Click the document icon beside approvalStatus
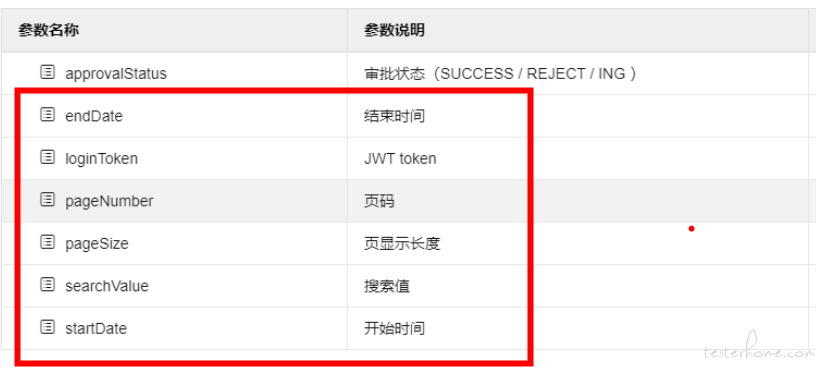 pyautogui.click(x=47, y=72)
